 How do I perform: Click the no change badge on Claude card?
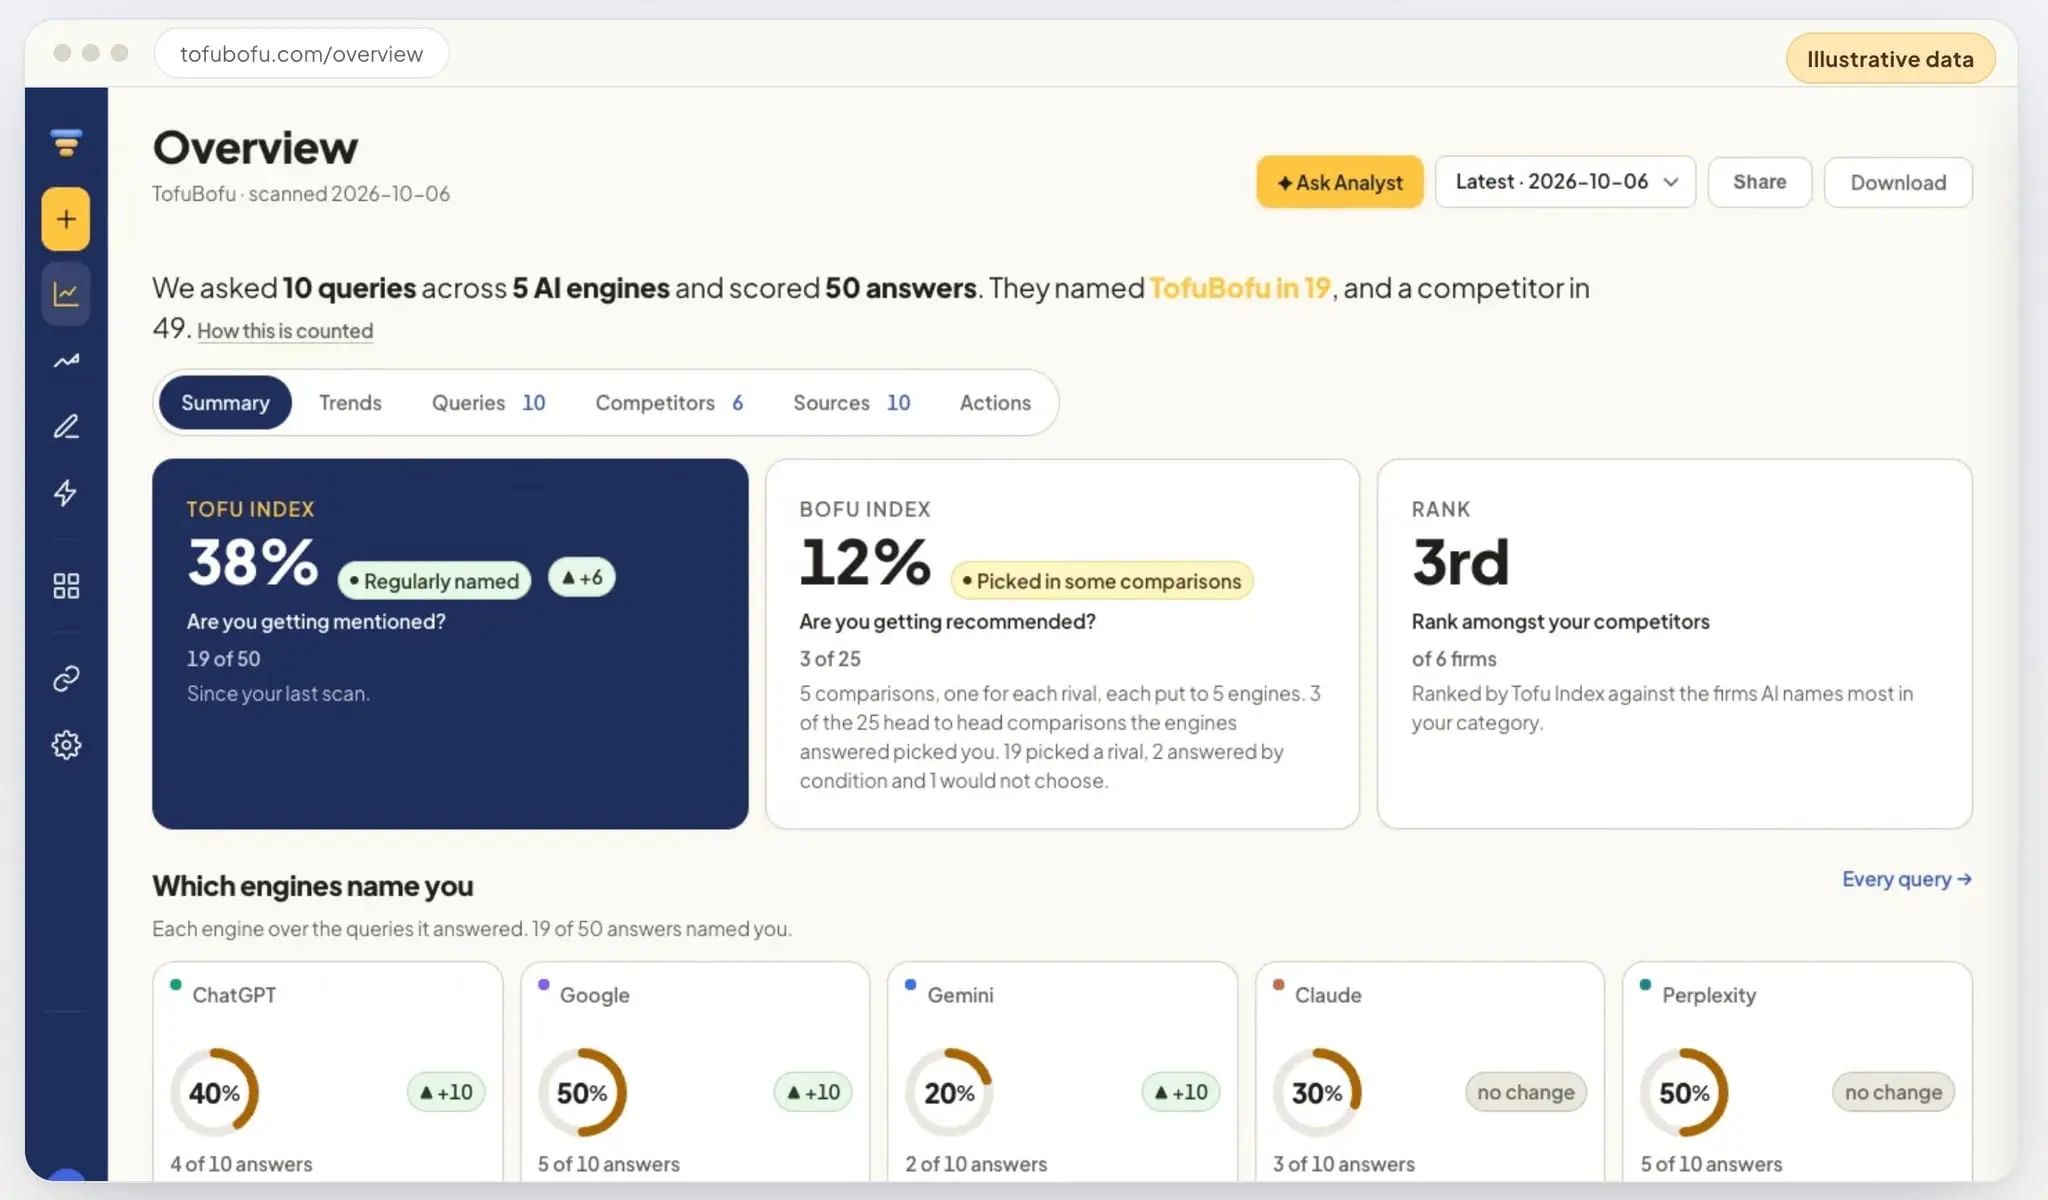click(x=1526, y=1092)
